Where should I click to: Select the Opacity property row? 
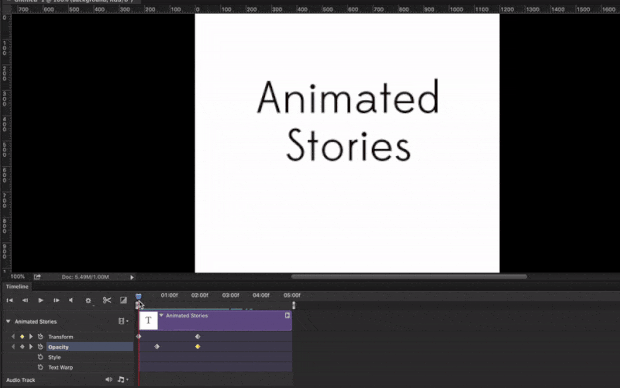pyautogui.click(x=89, y=347)
